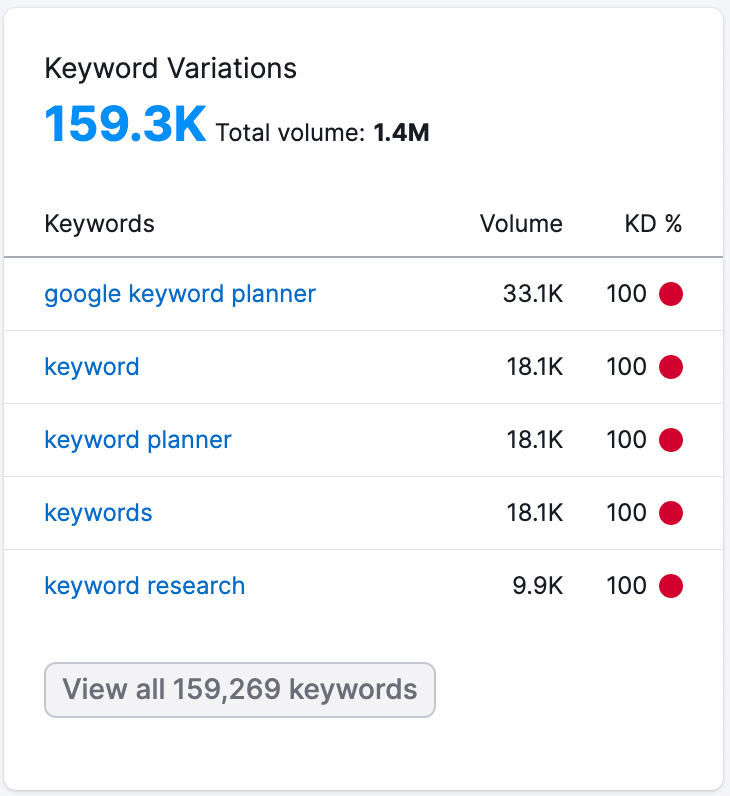
Task: Open the "google keyword planner" keyword link
Action: pos(180,294)
